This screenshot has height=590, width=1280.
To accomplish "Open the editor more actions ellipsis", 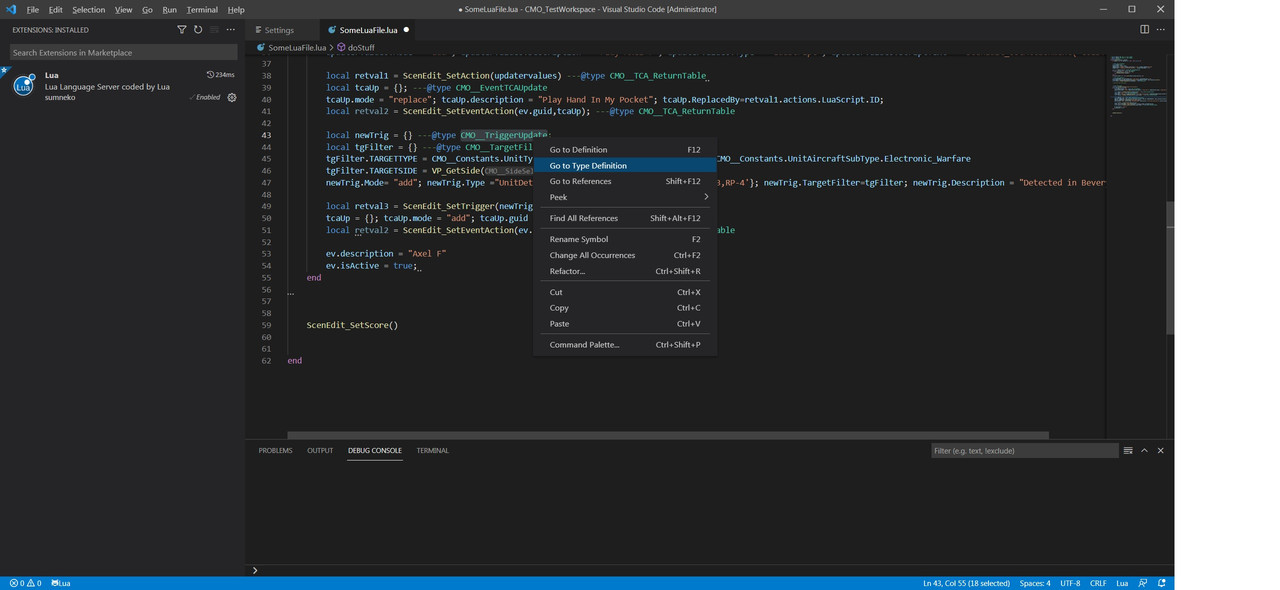I will pyautogui.click(x=1160, y=30).
